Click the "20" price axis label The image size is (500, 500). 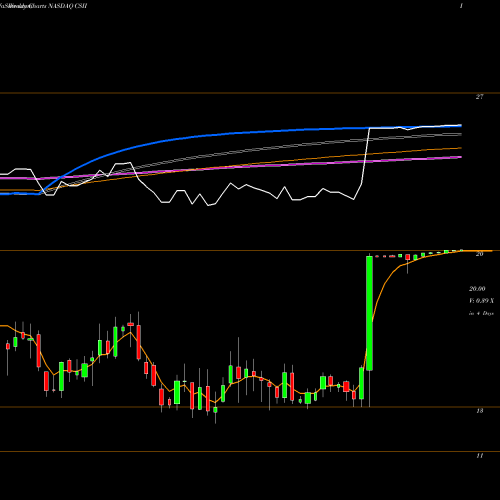point(479,254)
